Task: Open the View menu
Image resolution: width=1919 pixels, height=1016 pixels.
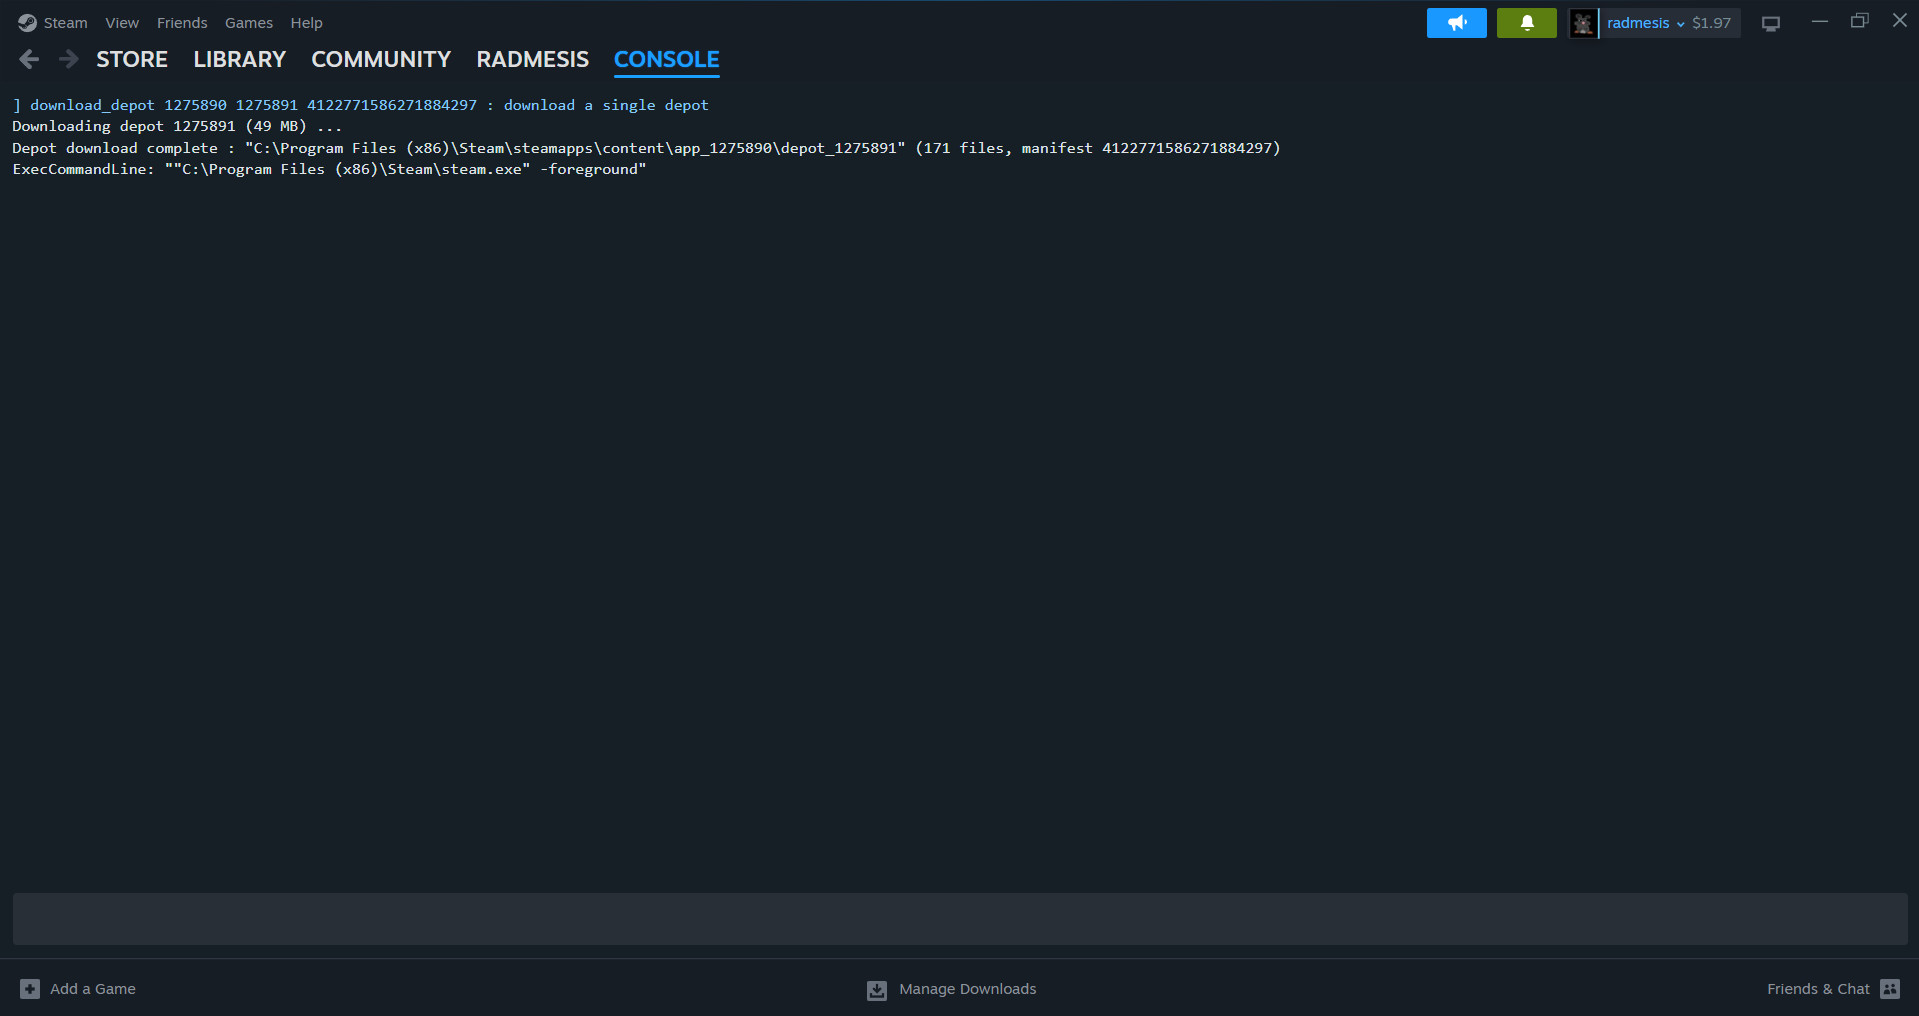Action: [x=122, y=23]
